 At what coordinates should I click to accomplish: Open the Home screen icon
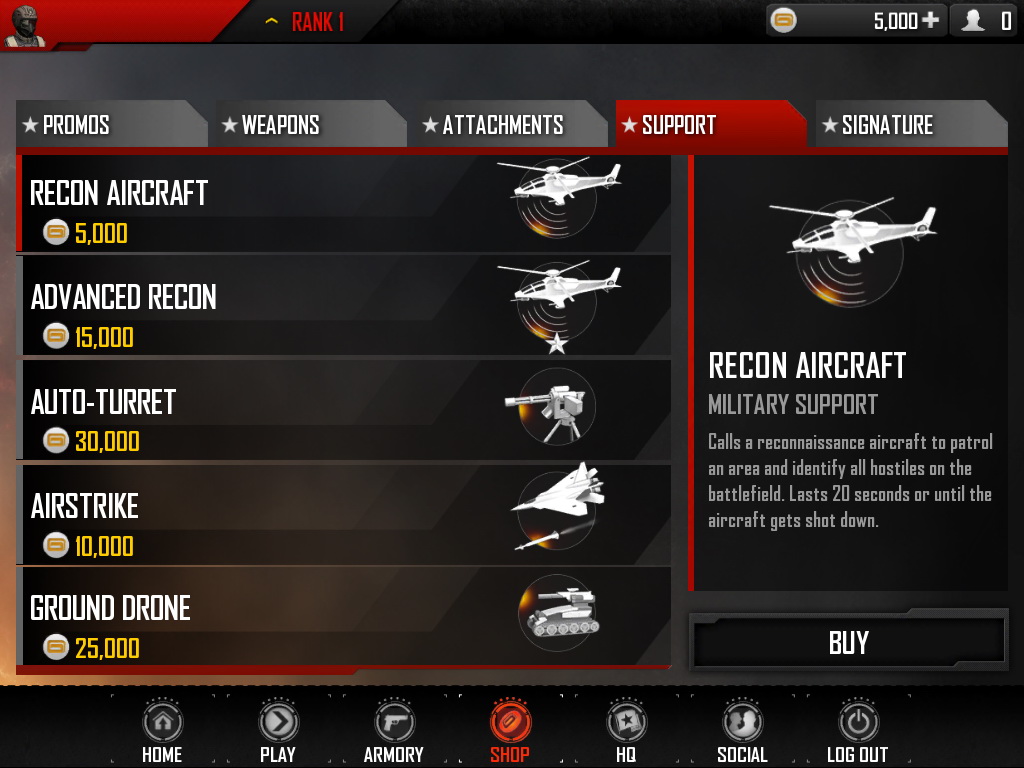pos(163,722)
